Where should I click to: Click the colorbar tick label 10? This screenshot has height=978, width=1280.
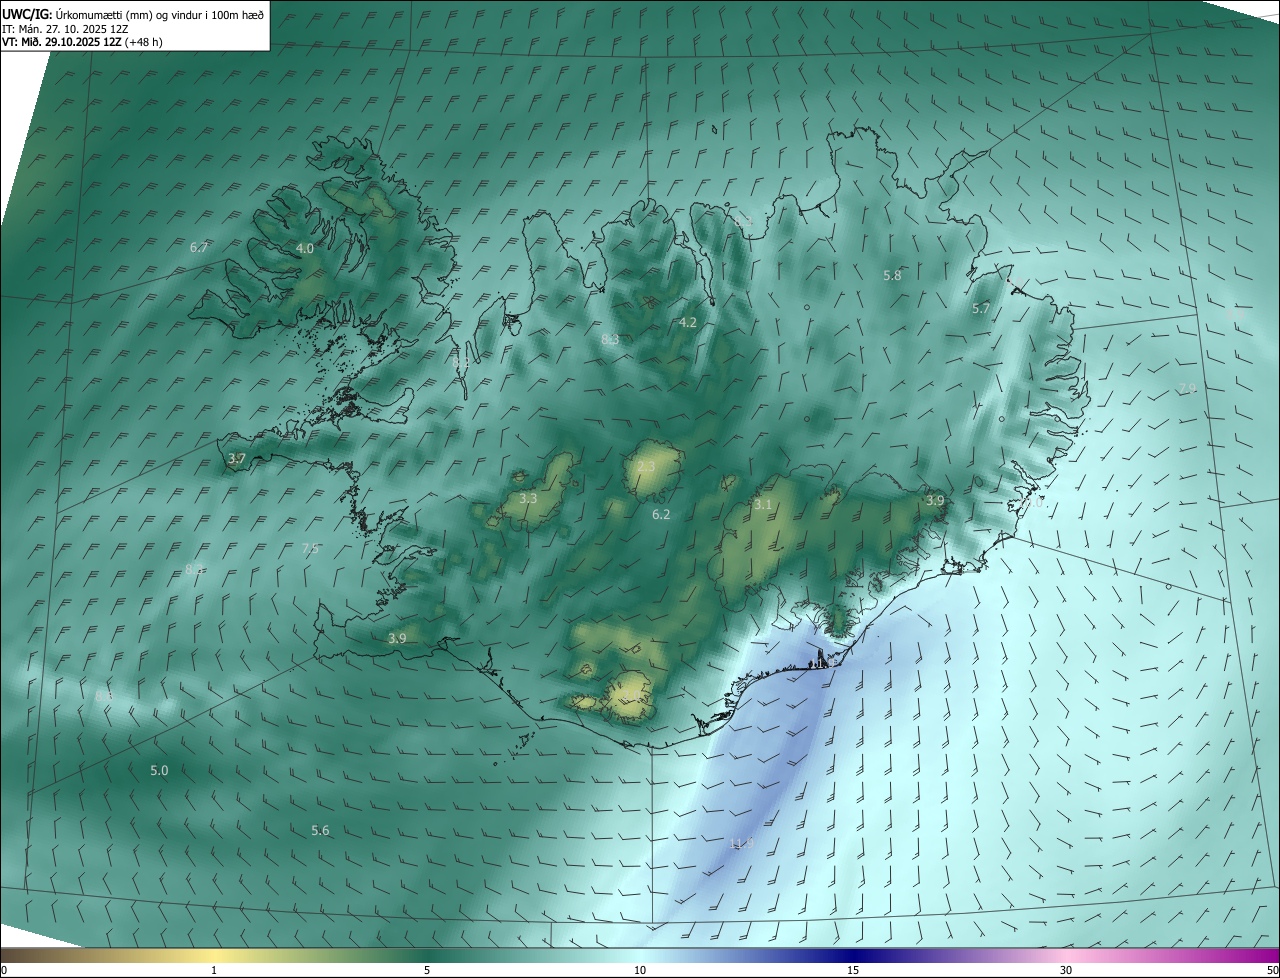640,970
